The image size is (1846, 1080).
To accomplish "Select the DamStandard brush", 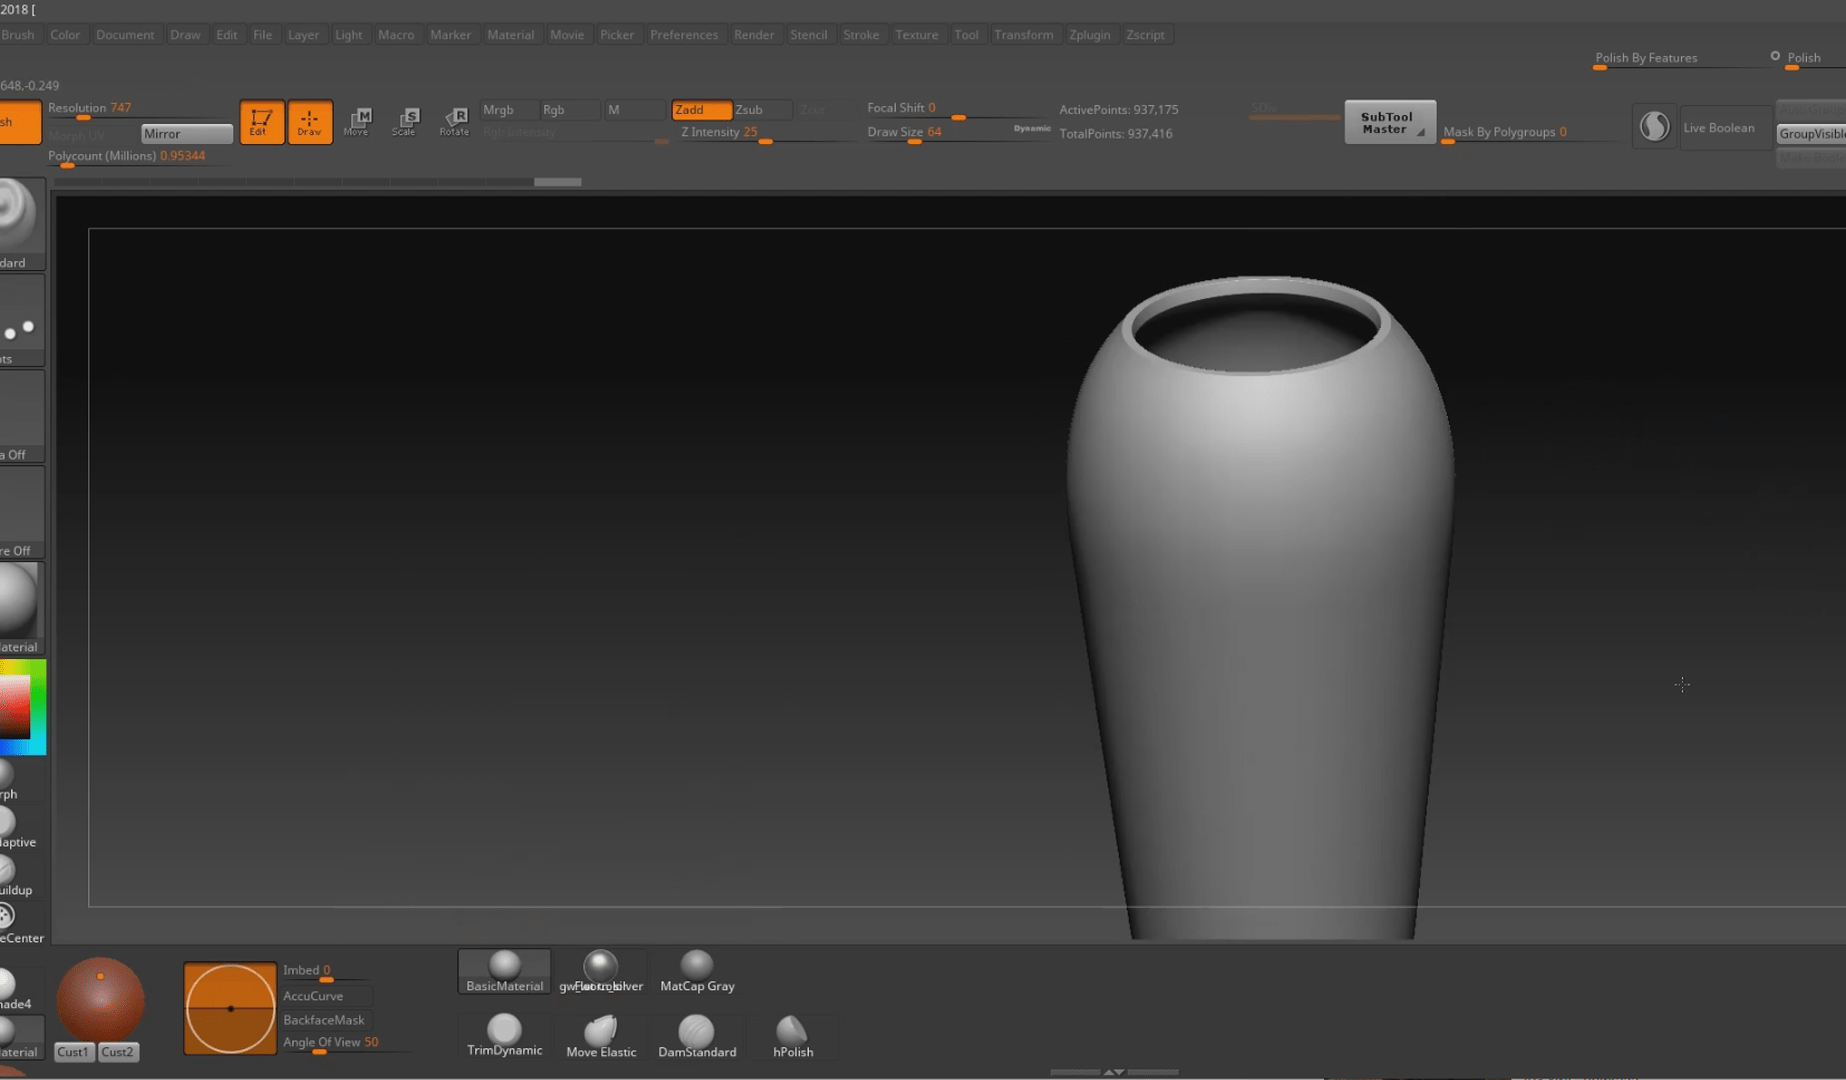I will click(x=697, y=1036).
